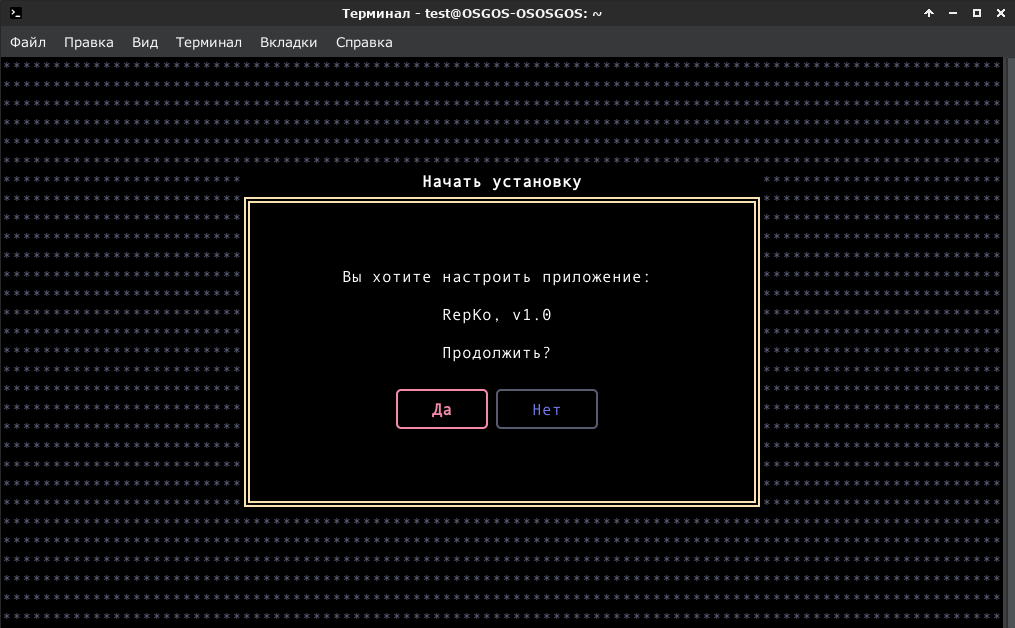Click the terminal icon in the title bar
Screen dimensions: 1015x628
tap(16, 13)
